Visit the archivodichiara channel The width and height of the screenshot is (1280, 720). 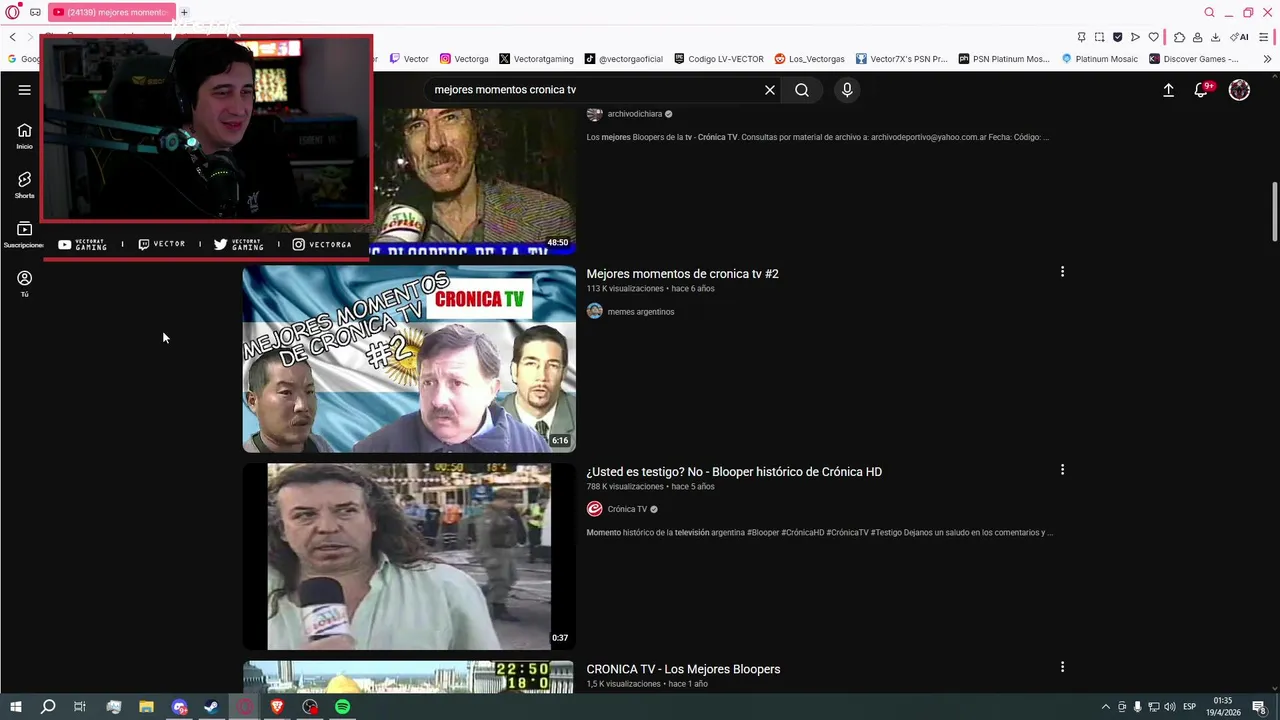635,114
